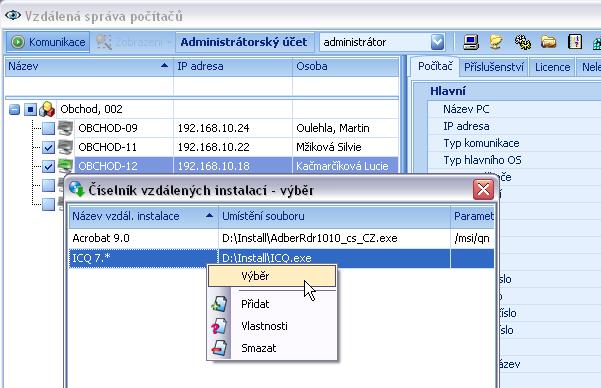Sort by the Osoba column header
The image size is (601, 388).
click(345, 66)
